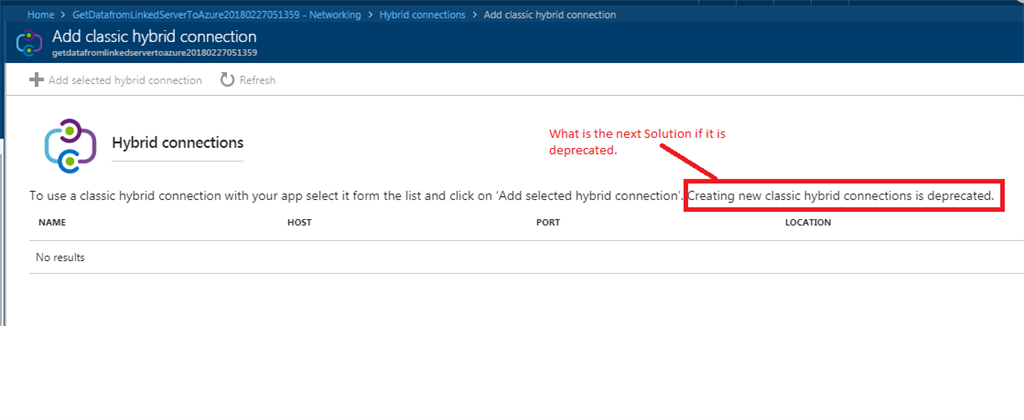This screenshot has height=420, width=1024.
Task: Sort by the LOCATION column header
Action: pos(808,223)
